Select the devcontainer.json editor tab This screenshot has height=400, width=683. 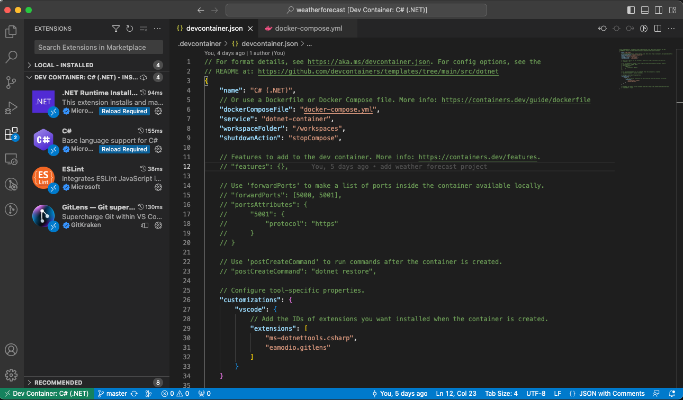click(213, 29)
